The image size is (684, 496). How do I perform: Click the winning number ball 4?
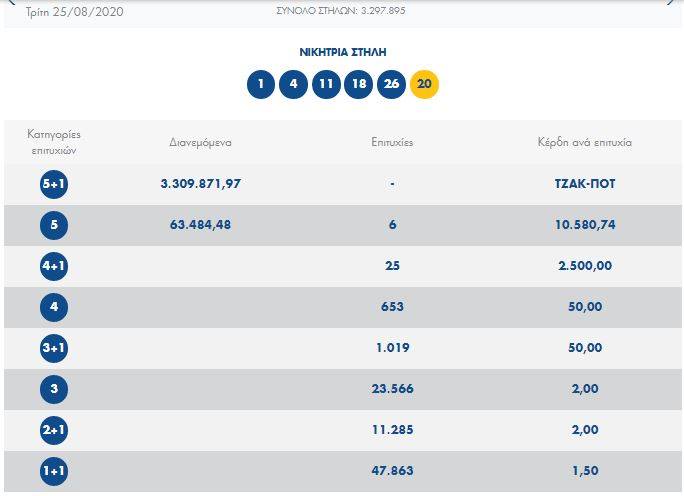point(293,84)
